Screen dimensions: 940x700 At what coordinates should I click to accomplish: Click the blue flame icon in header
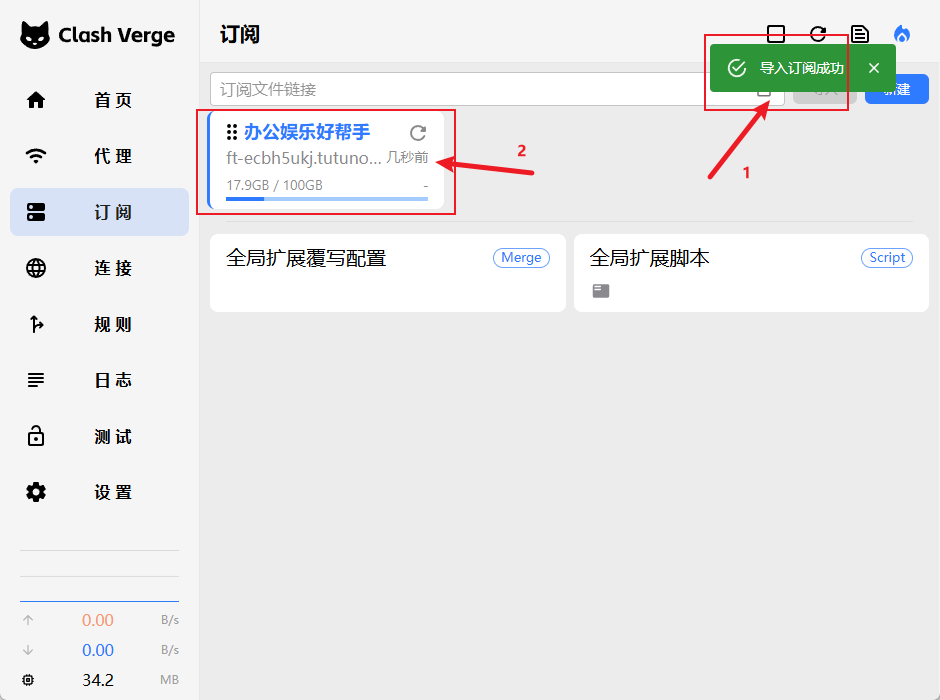coord(902,34)
